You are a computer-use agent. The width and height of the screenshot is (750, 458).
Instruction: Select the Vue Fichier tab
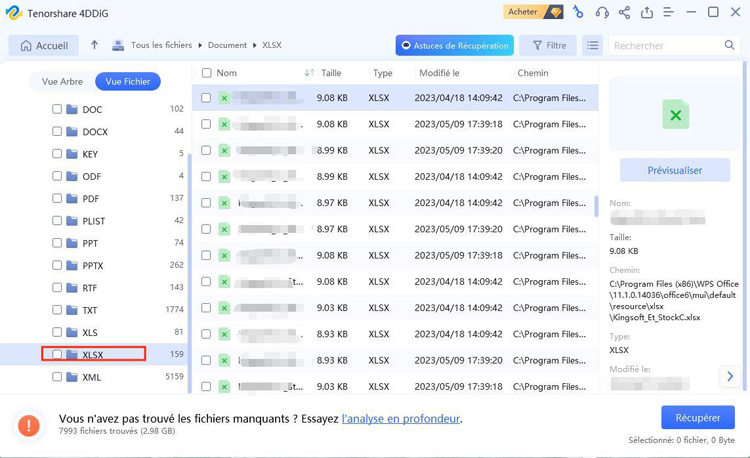[127, 82]
